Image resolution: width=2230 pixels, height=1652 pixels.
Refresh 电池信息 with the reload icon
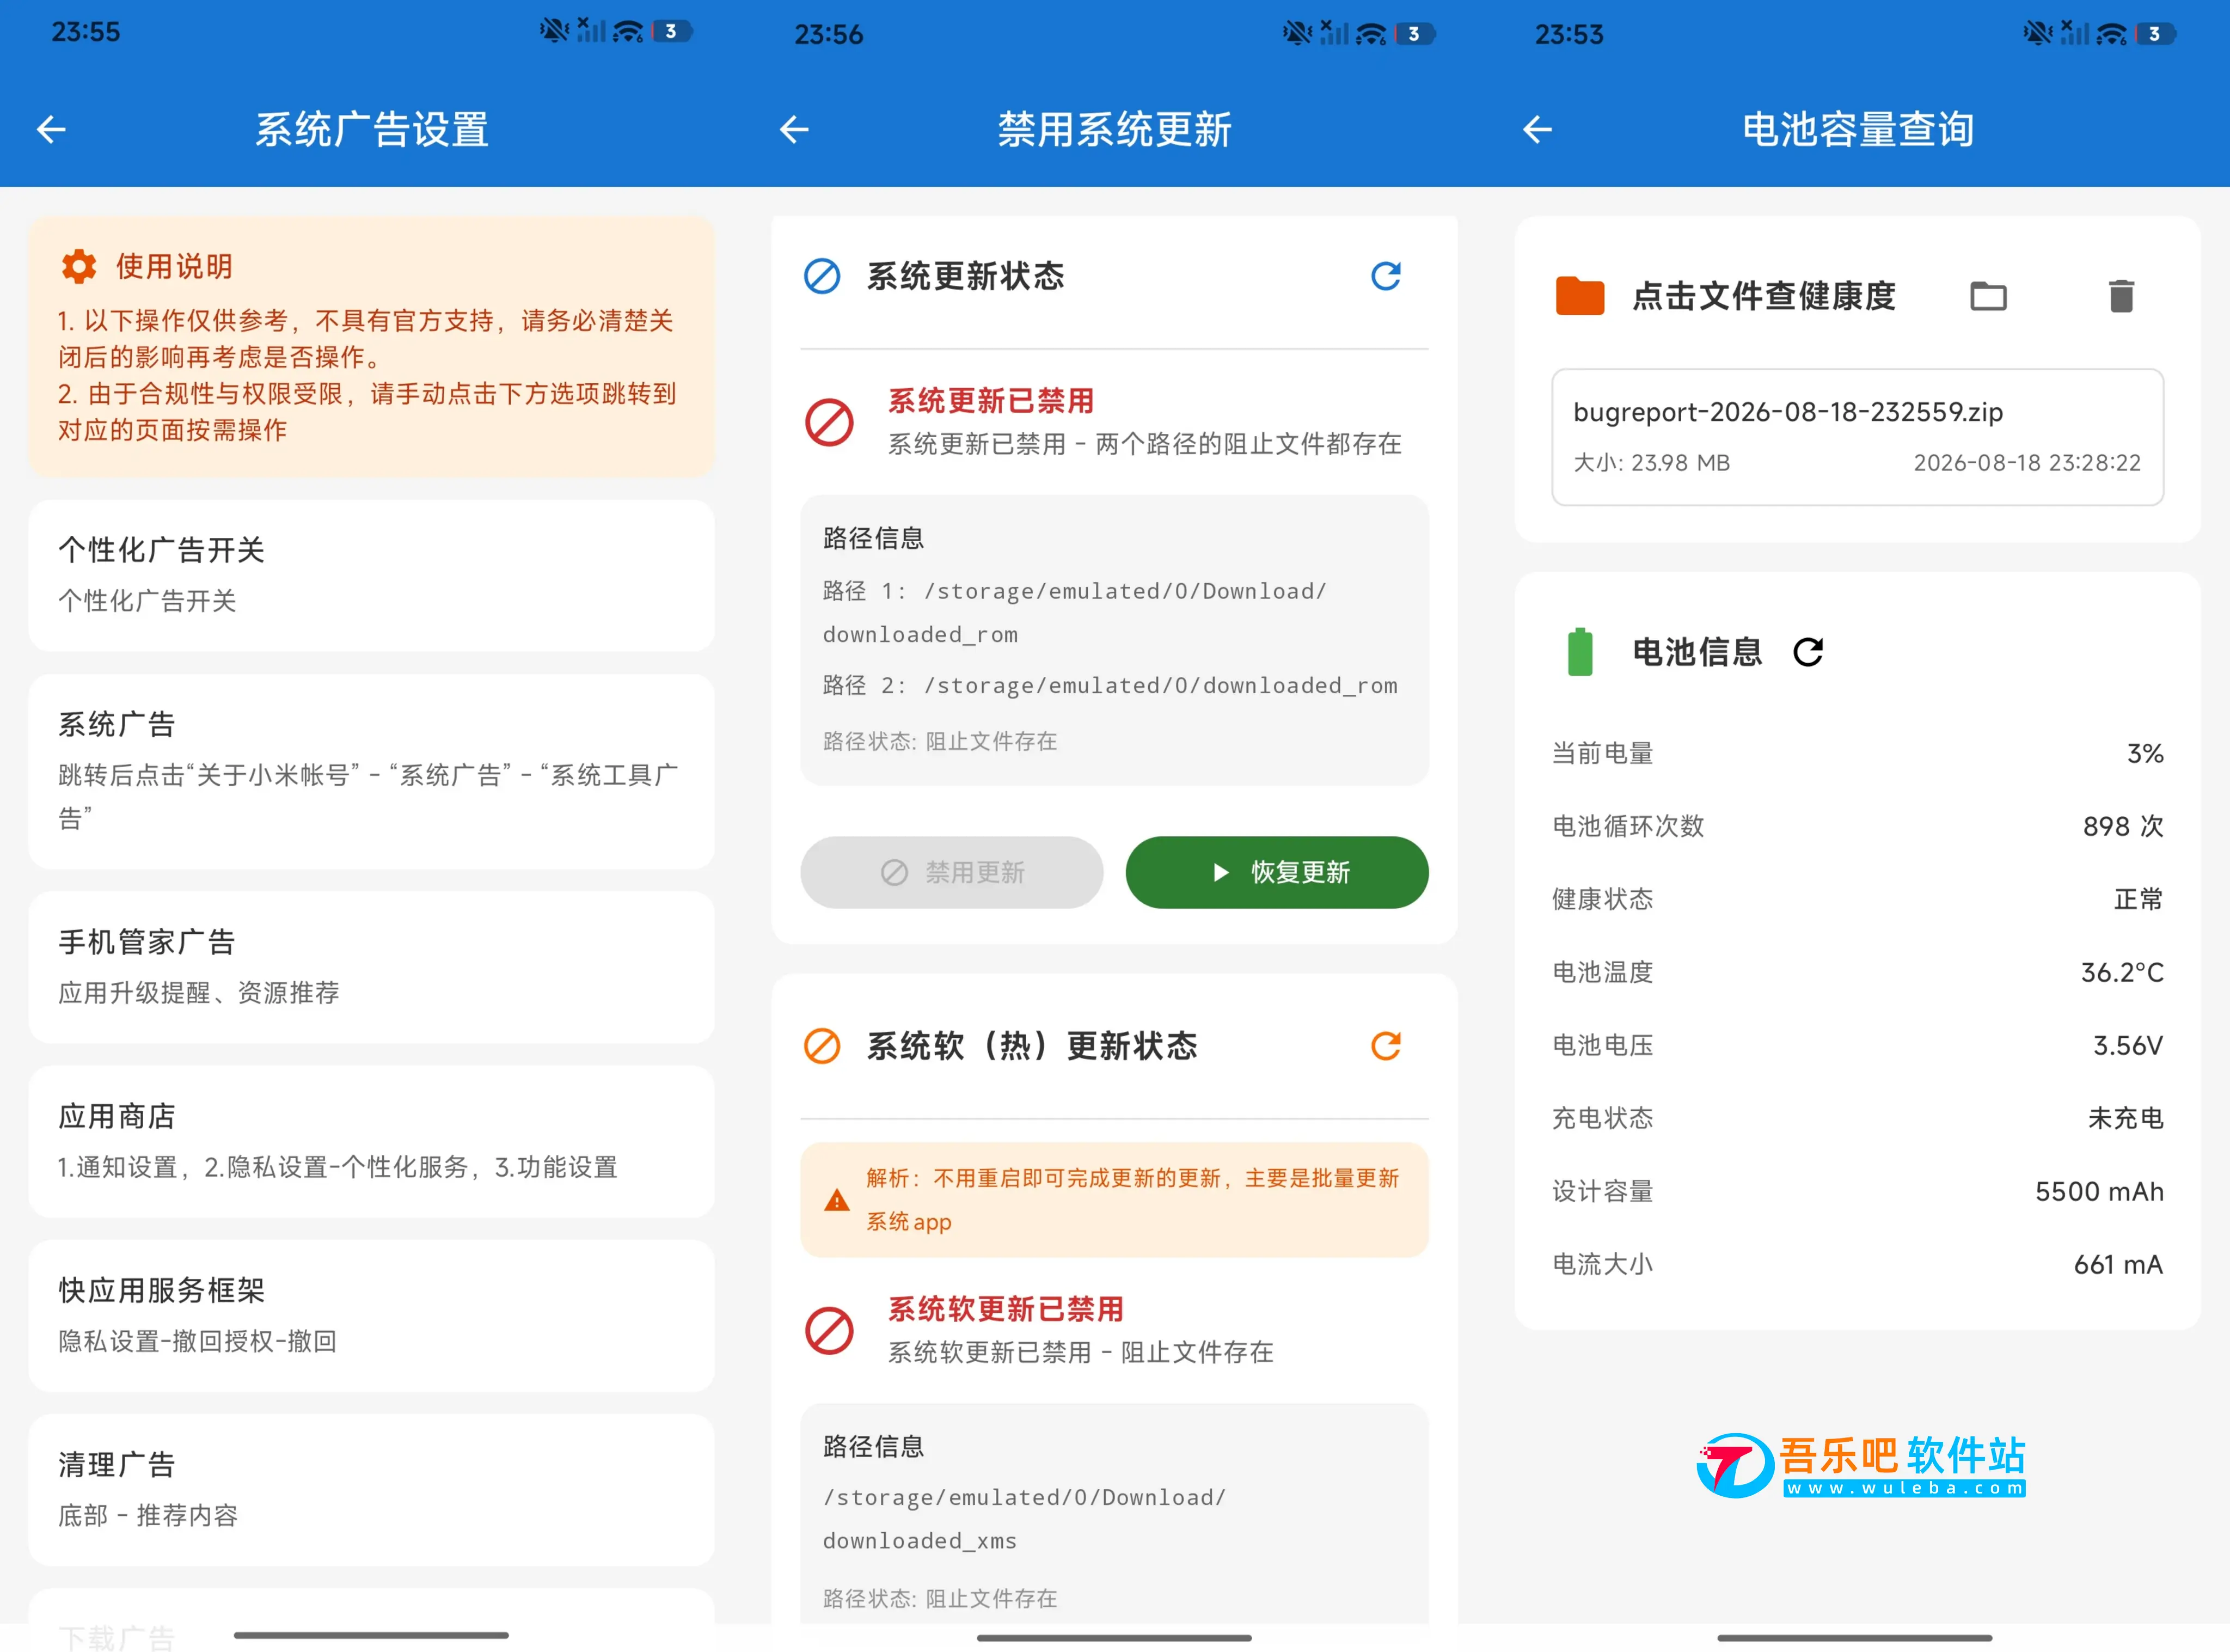pos(1808,652)
